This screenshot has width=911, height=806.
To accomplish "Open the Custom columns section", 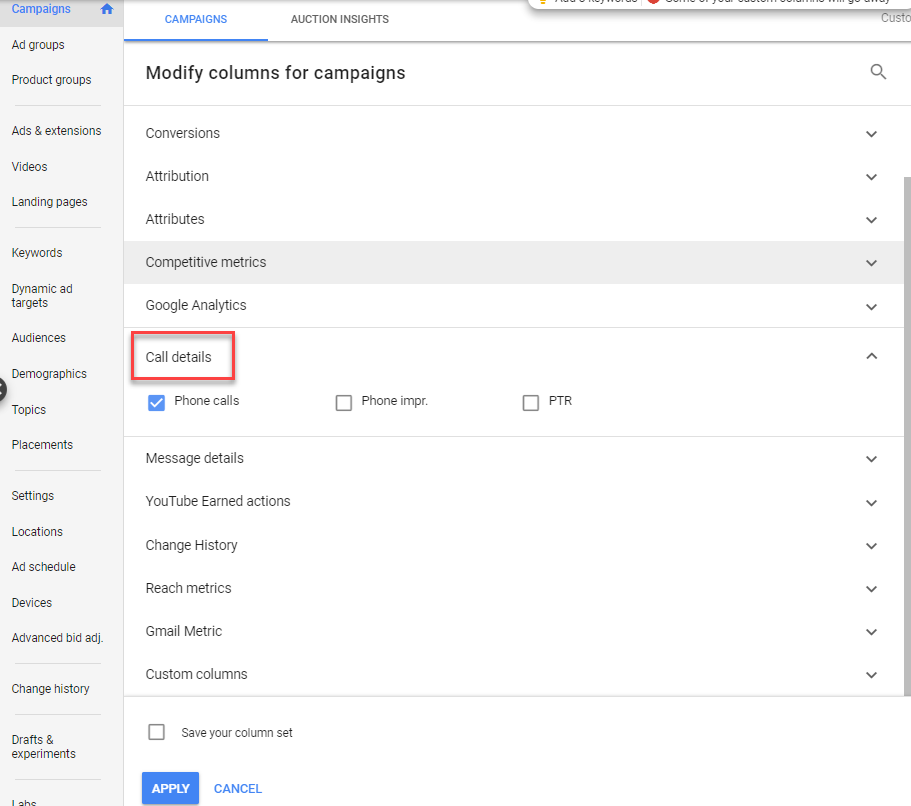I will tap(871, 675).
